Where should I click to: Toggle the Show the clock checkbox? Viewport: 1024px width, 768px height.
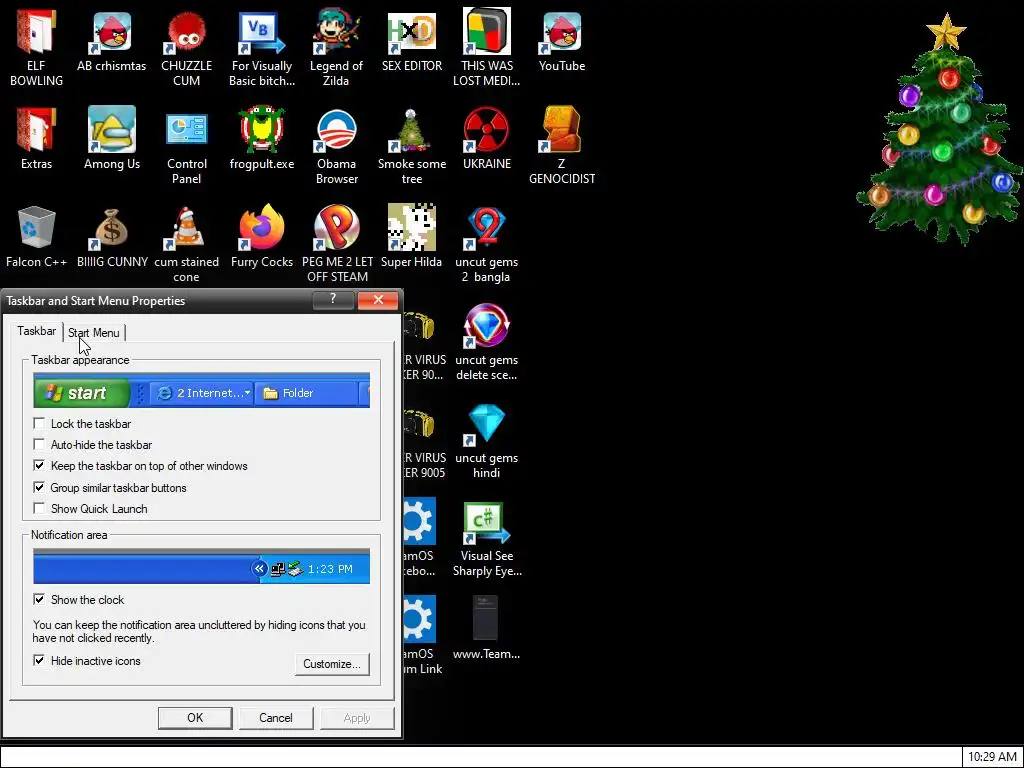pos(39,600)
